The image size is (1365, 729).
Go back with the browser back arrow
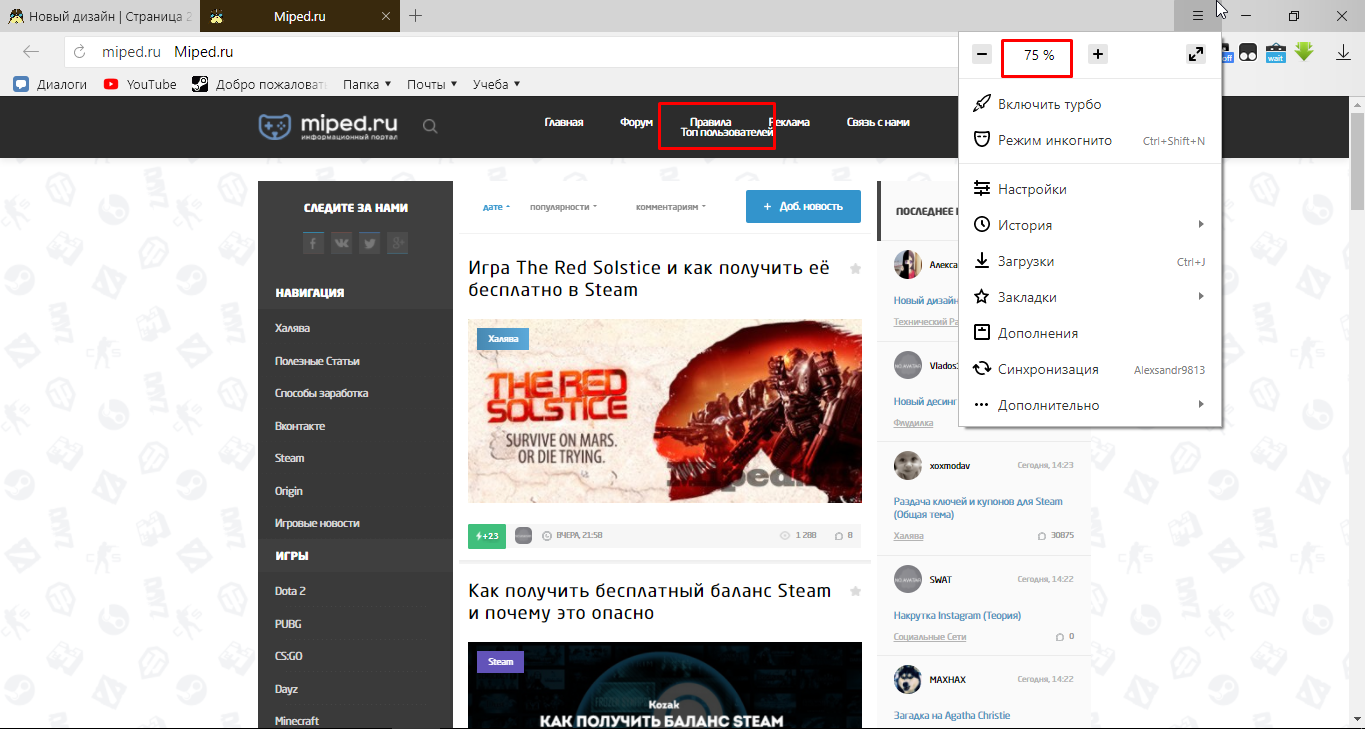31,52
